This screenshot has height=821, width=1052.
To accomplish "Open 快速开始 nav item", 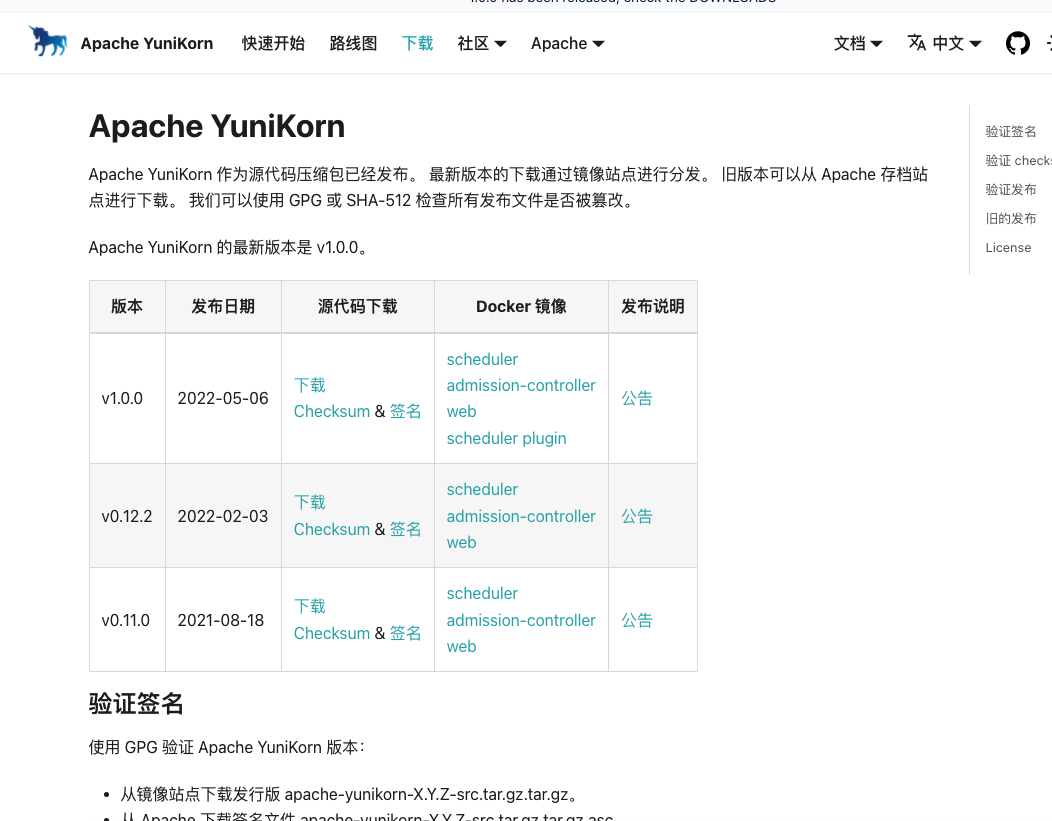I will click(x=273, y=44).
